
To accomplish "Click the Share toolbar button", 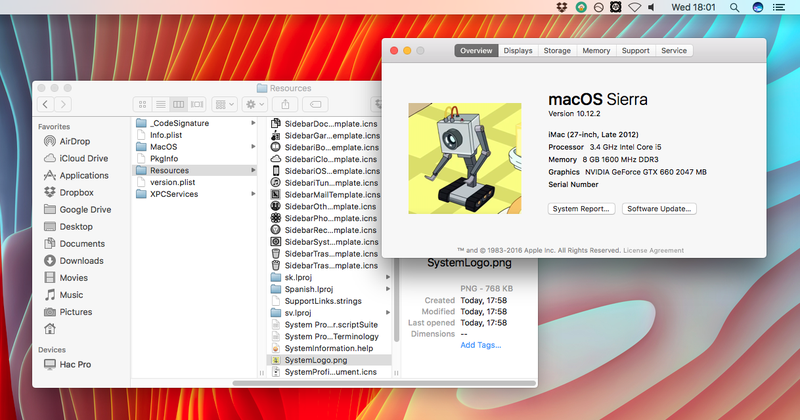I will coord(285,104).
